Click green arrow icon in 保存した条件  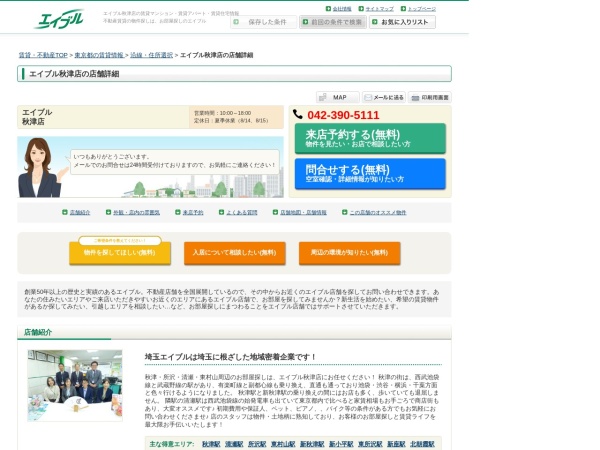(236, 22)
